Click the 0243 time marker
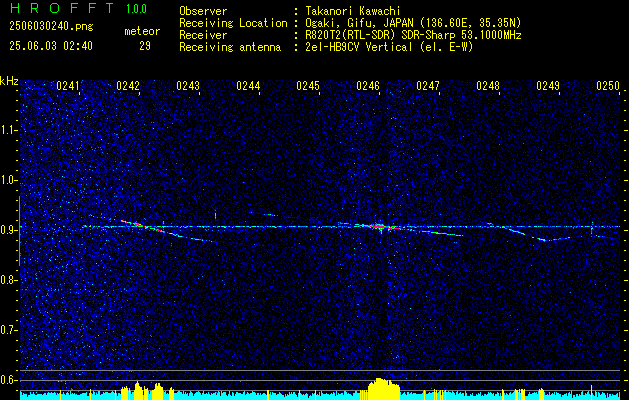 tap(188, 86)
